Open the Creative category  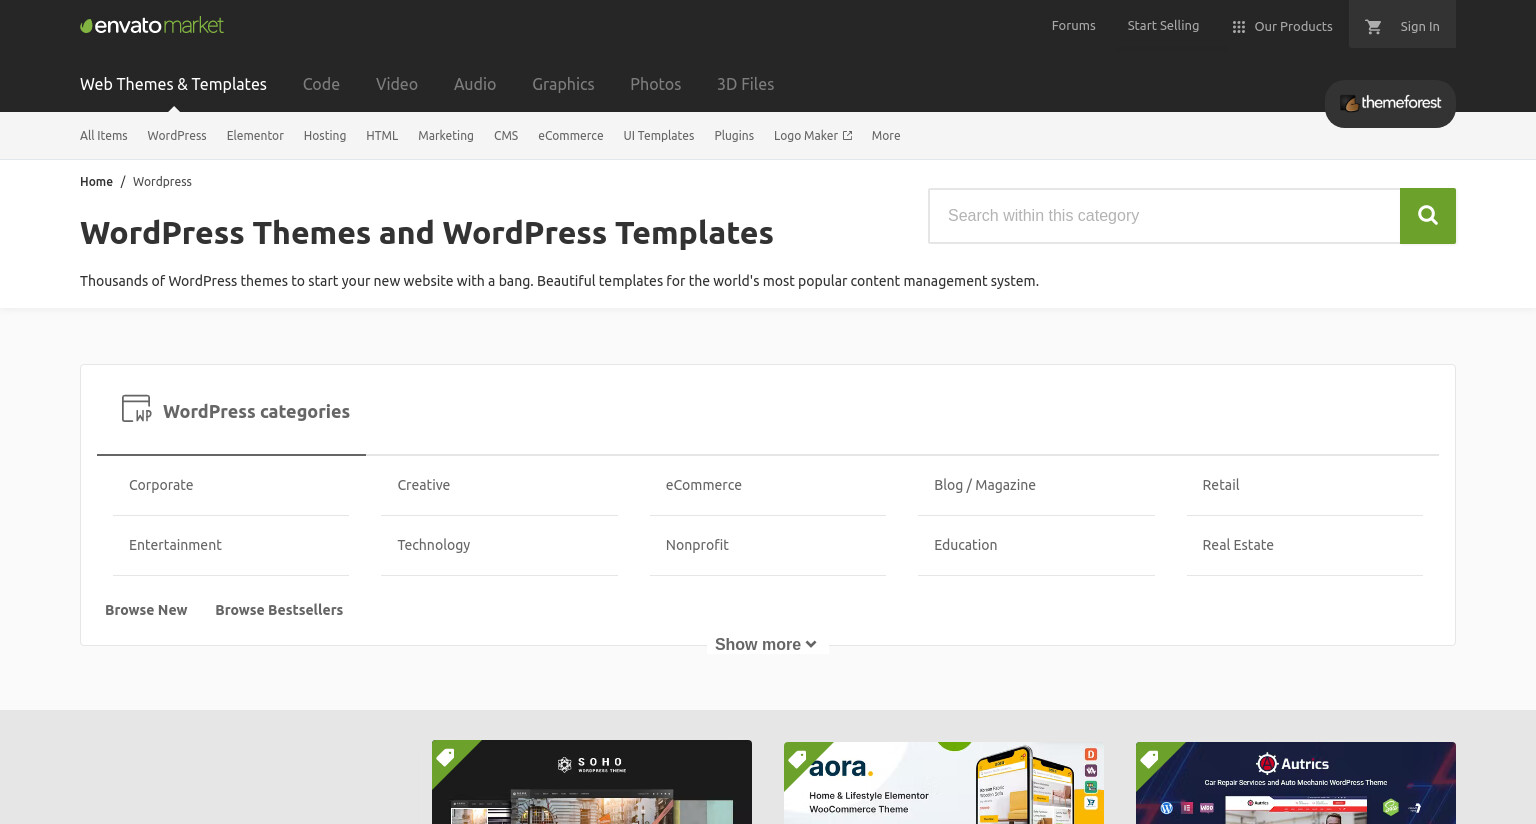pos(424,485)
